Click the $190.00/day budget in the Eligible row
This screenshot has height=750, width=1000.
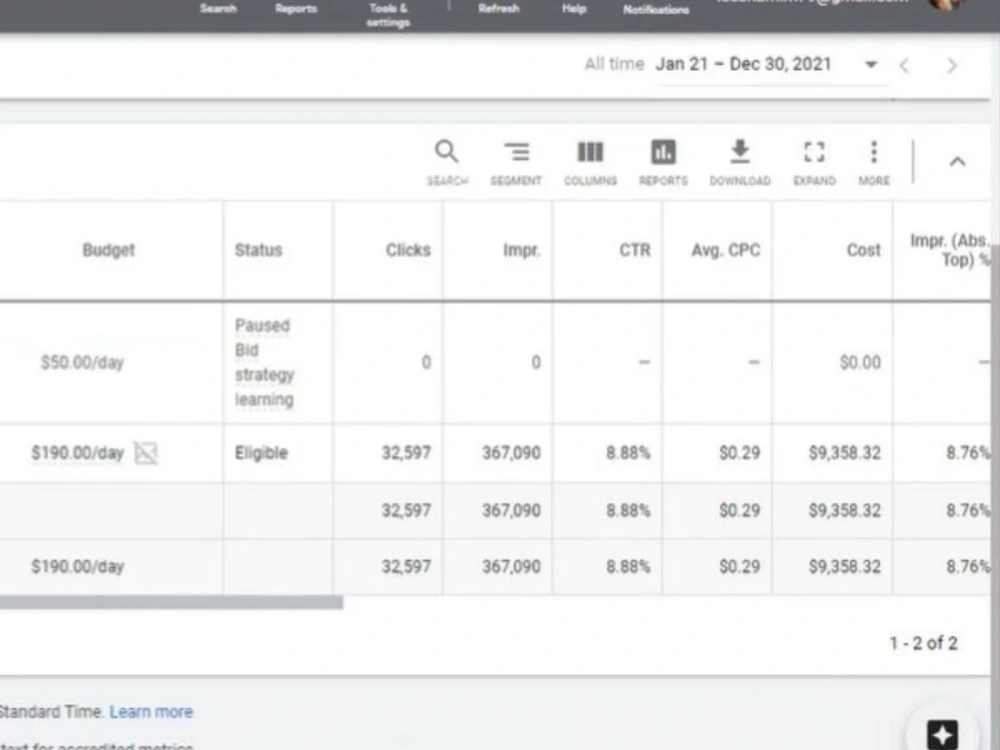[x=77, y=453]
